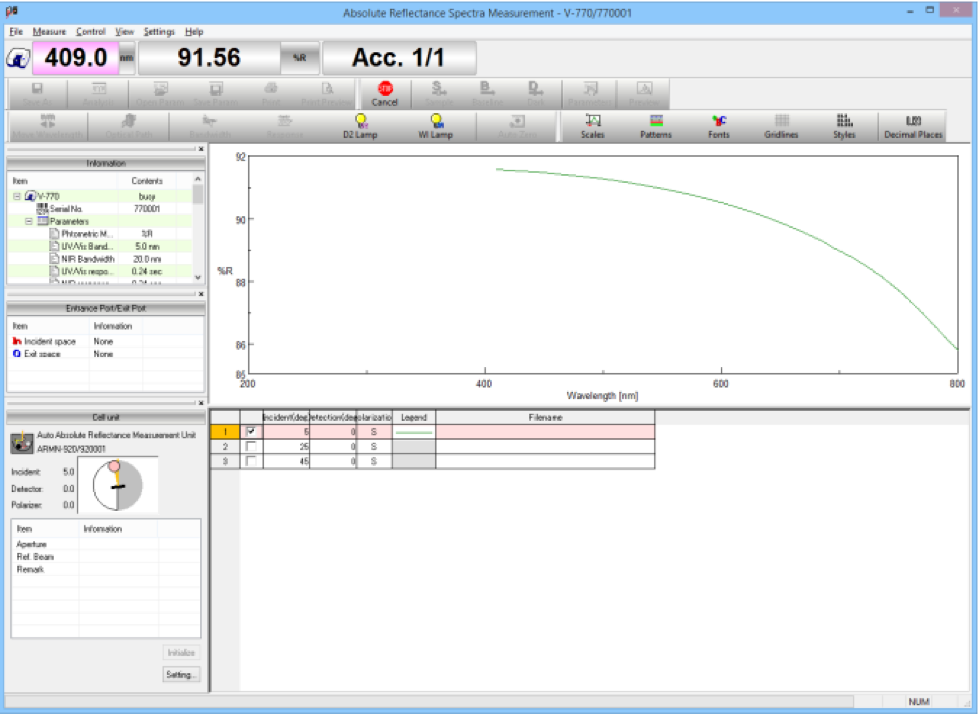
Task: Open the Measure menu
Action: [48, 31]
